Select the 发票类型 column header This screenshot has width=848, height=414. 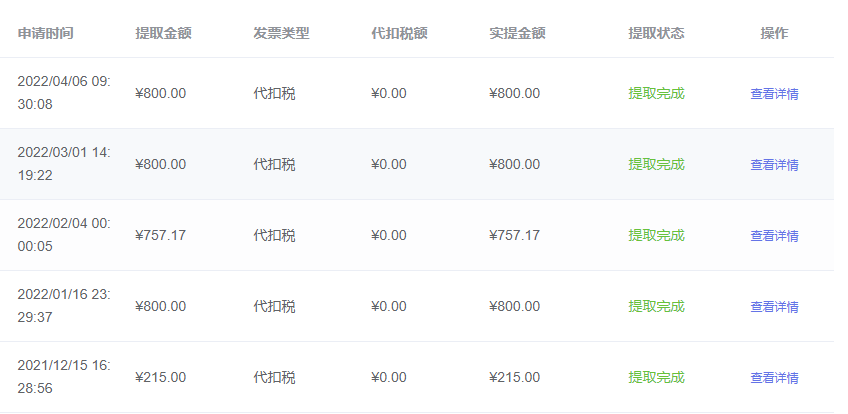(281, 33)
